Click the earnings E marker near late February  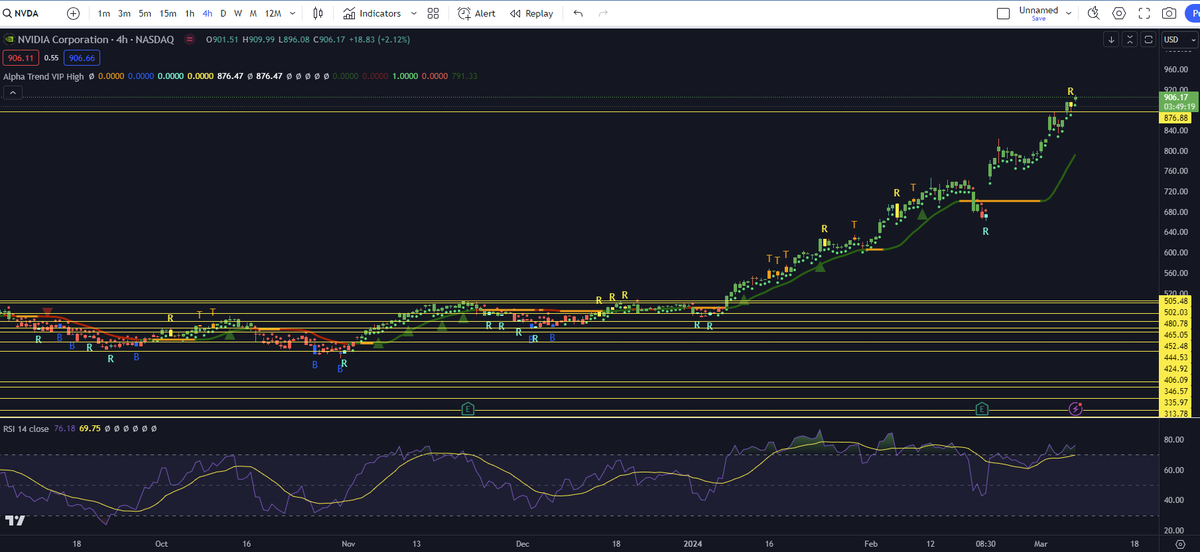point(983,408)
